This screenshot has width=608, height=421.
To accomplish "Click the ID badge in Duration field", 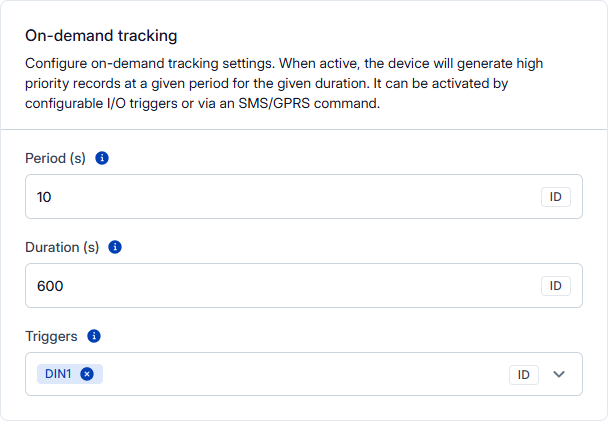I will [x=556, y=286].
